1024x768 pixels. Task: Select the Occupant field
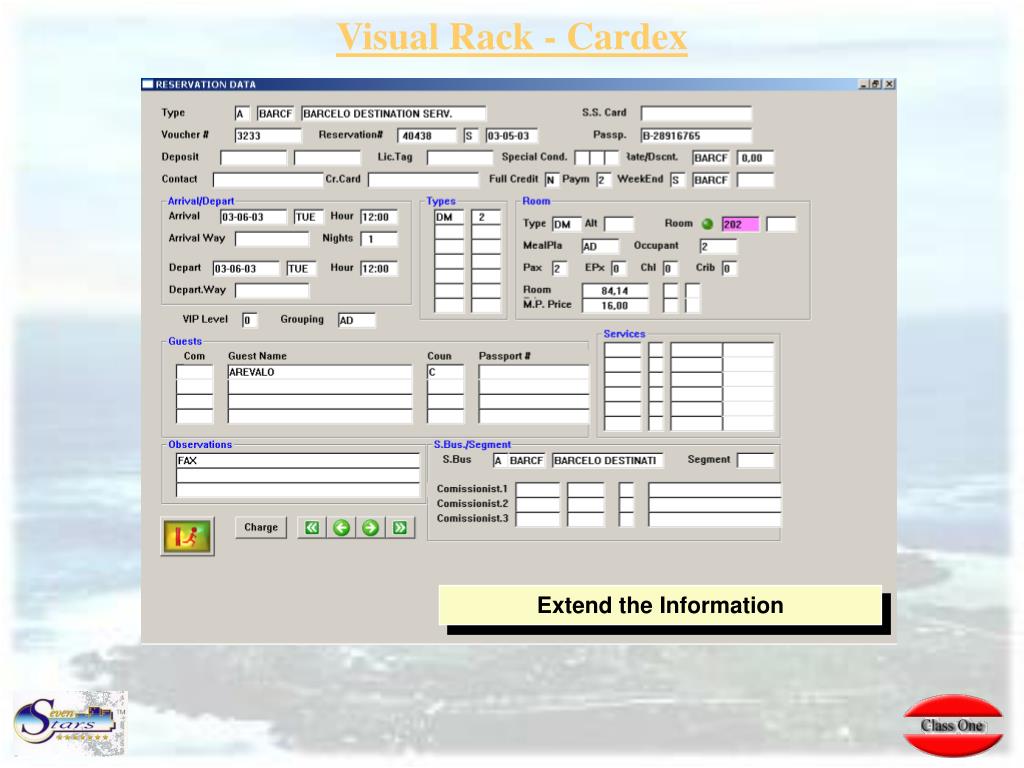click(x=718, y=246)
